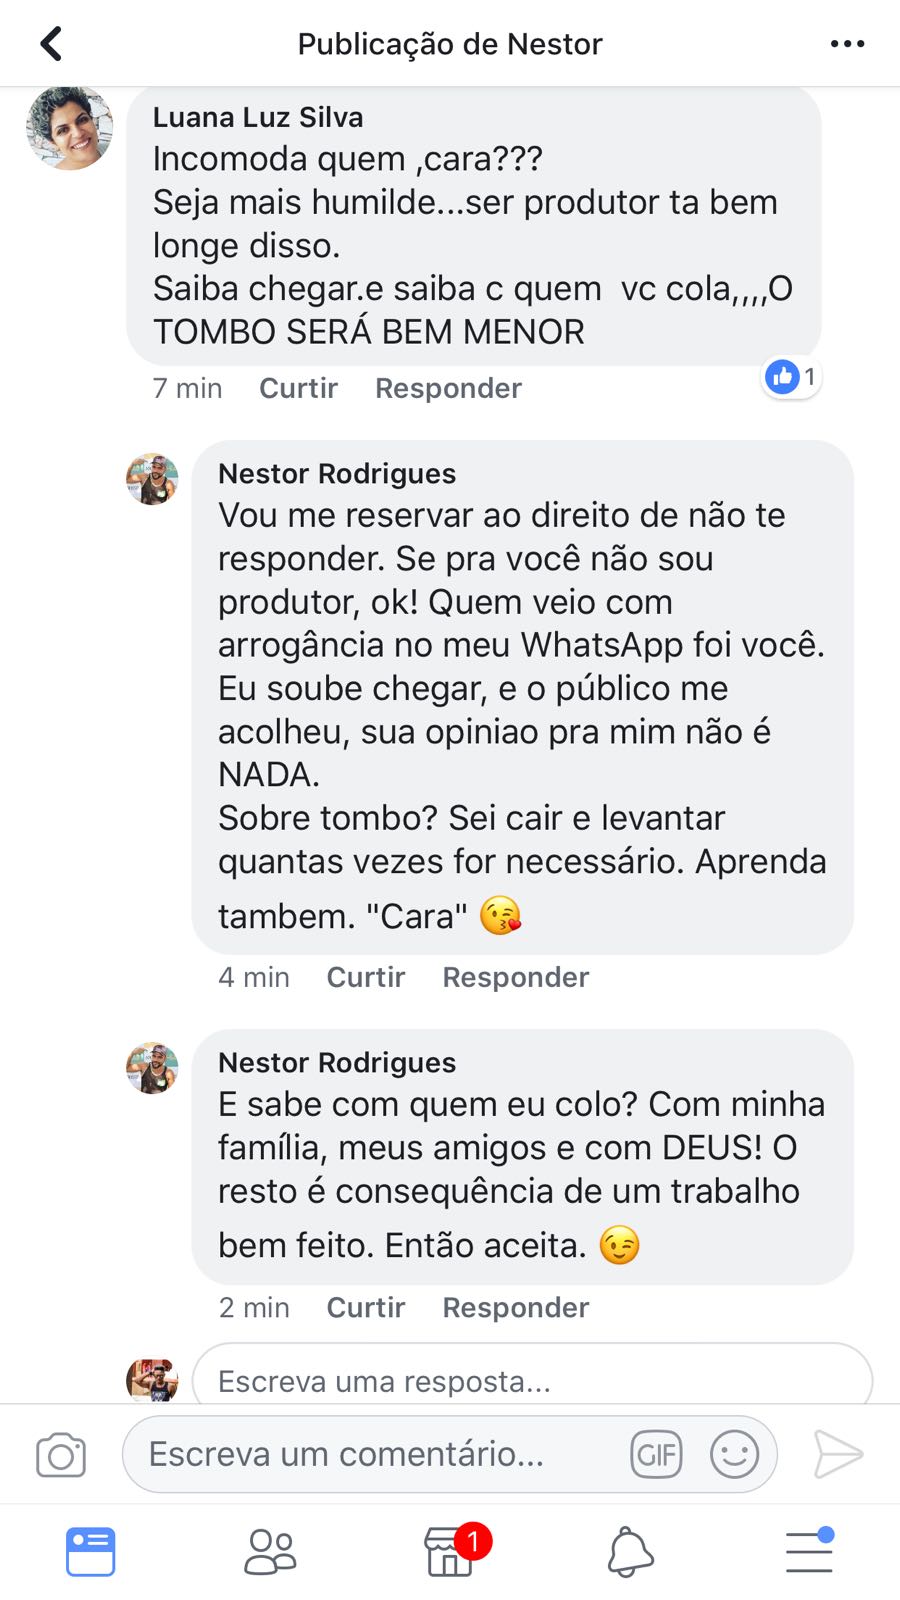Go to the News Feed tab
This screenshot has height=1600, width=900.
91,1552
